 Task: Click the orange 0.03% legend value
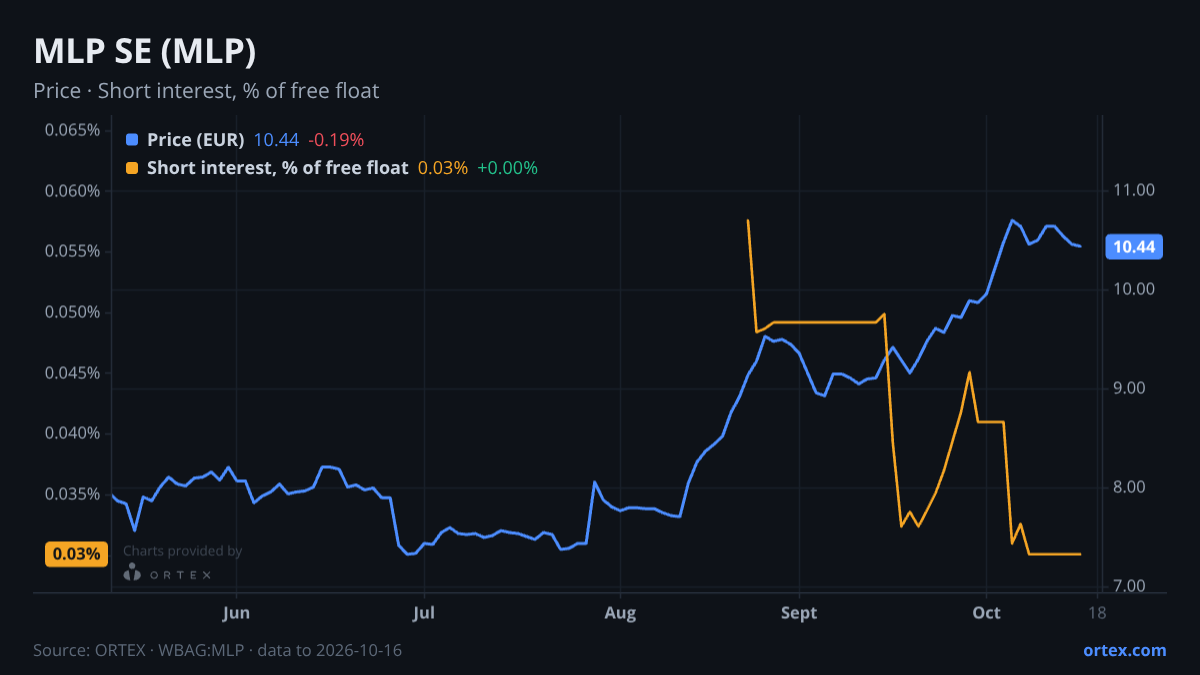pyautogui.click(x=442, y=168)
